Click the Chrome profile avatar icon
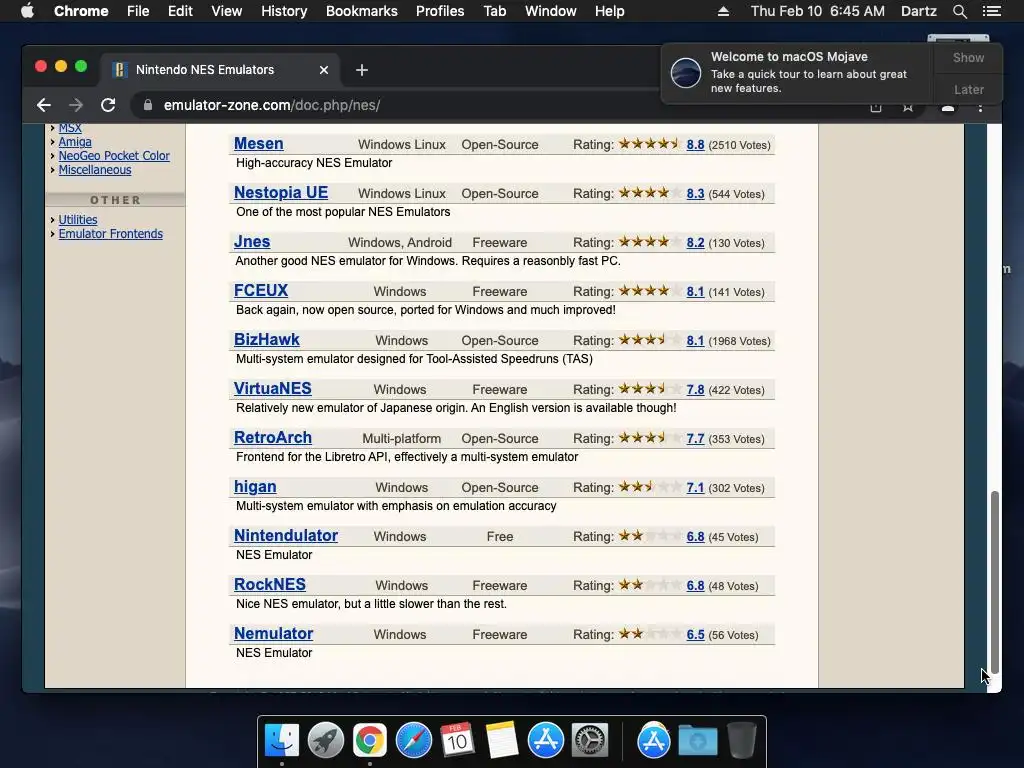Screen dimensions: 1024x768 pos(948,107)
